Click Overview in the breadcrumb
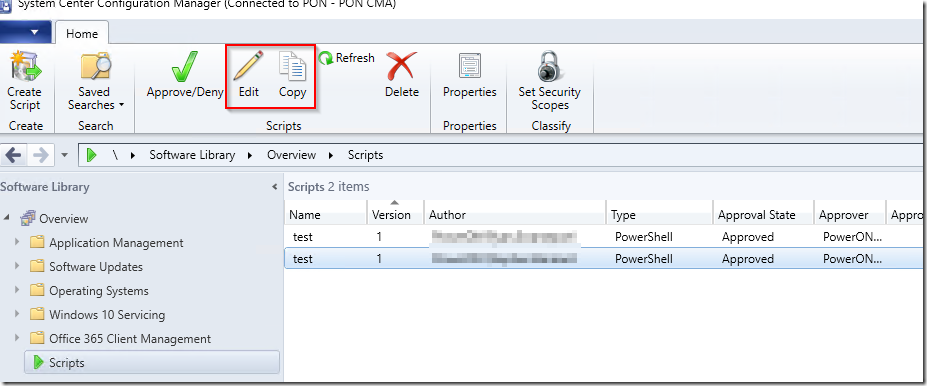Viewport: 927px width, 386px height. click(x=291, y=155)
